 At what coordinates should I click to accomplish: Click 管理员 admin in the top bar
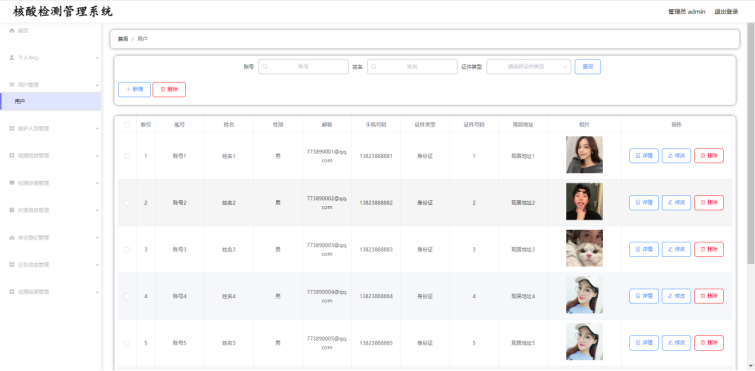[687, 12]
